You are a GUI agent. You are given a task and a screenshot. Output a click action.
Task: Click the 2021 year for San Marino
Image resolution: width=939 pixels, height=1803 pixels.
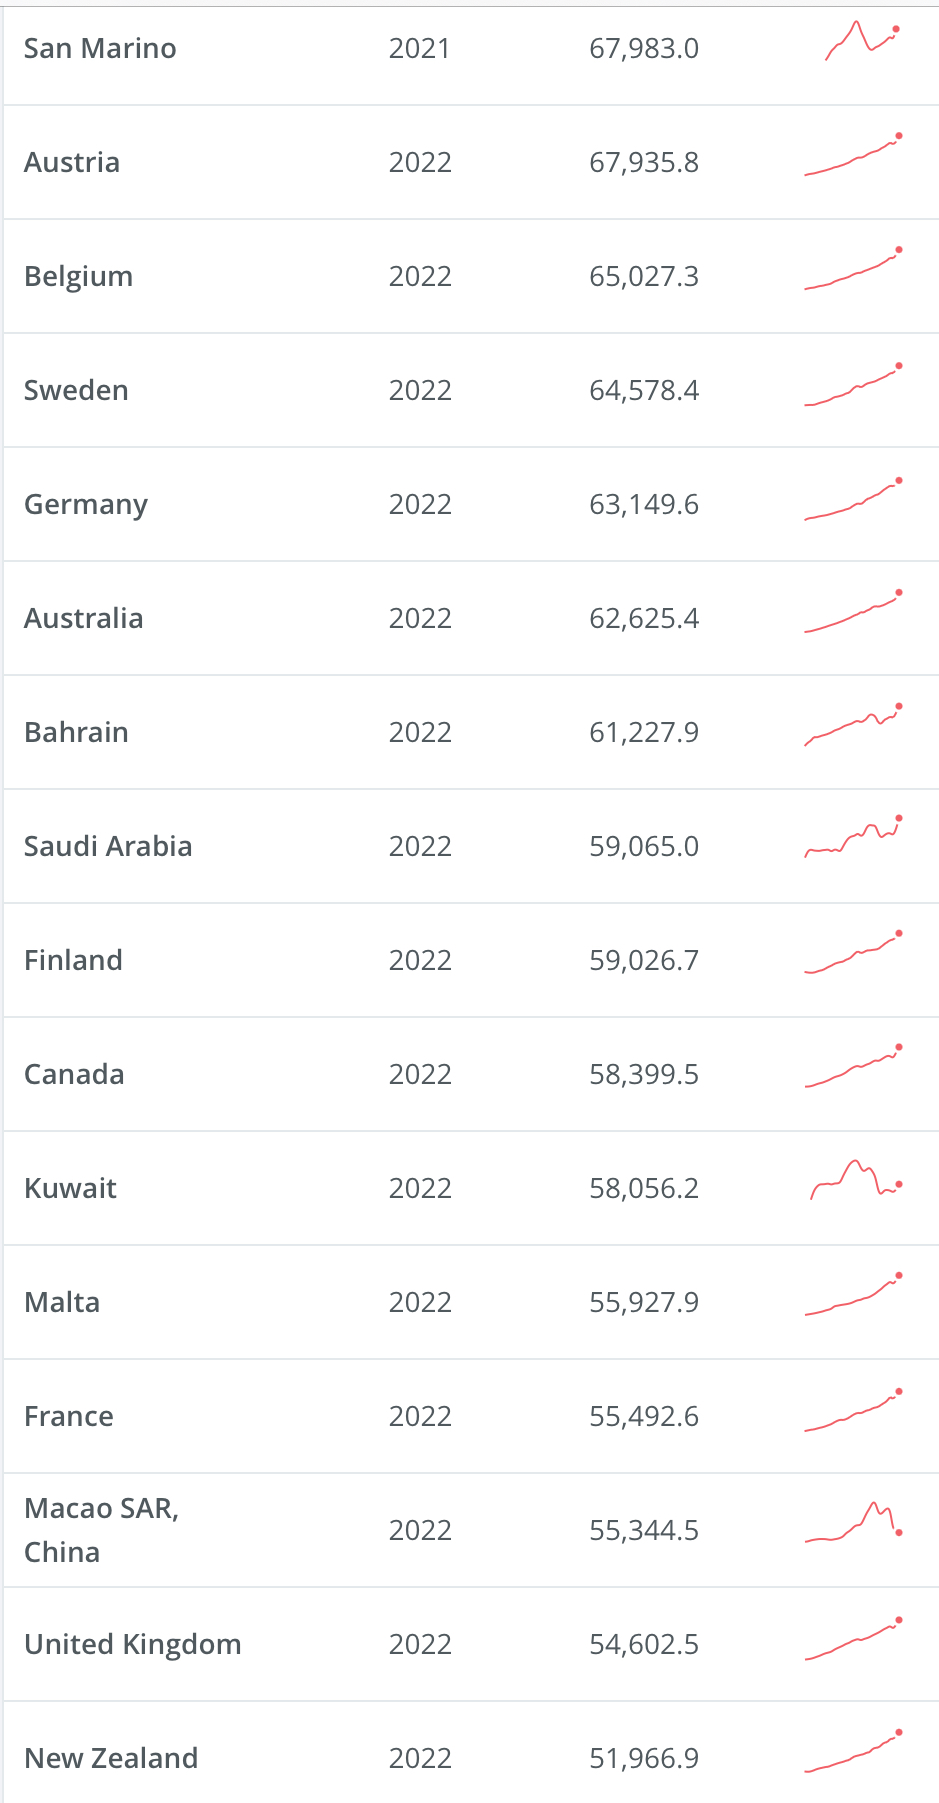(x=420, y=48)
